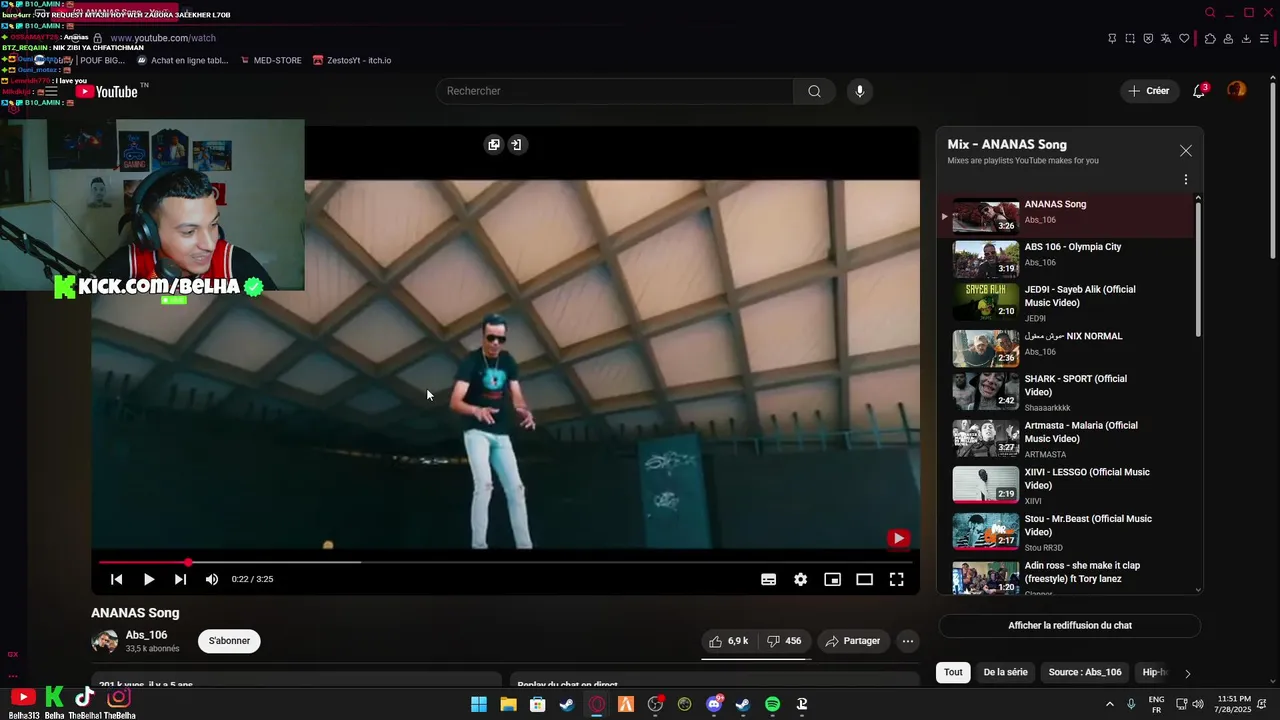Play ABS 106 - Olympia City
The image size is (1280, 720).
[1066, 258]
